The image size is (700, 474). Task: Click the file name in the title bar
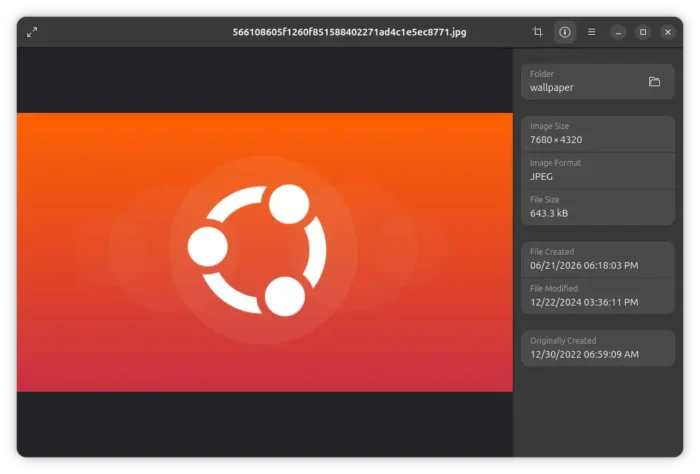point(349,32)
